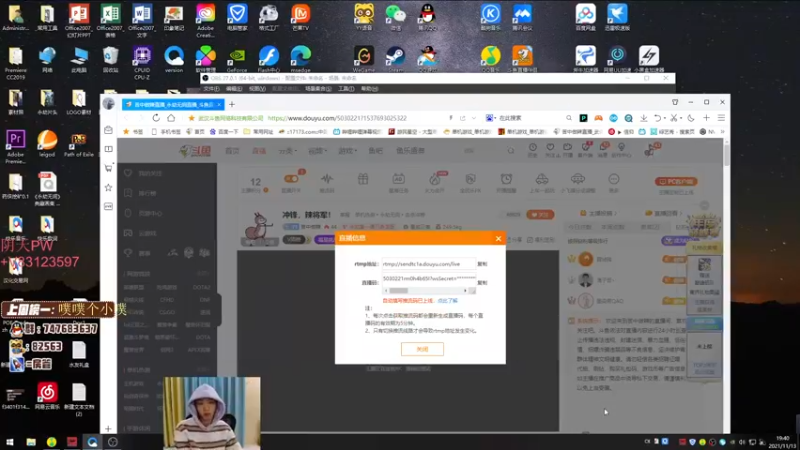Click the Steam desktop icon
800x450 pixels.
[x=395, y=59]
